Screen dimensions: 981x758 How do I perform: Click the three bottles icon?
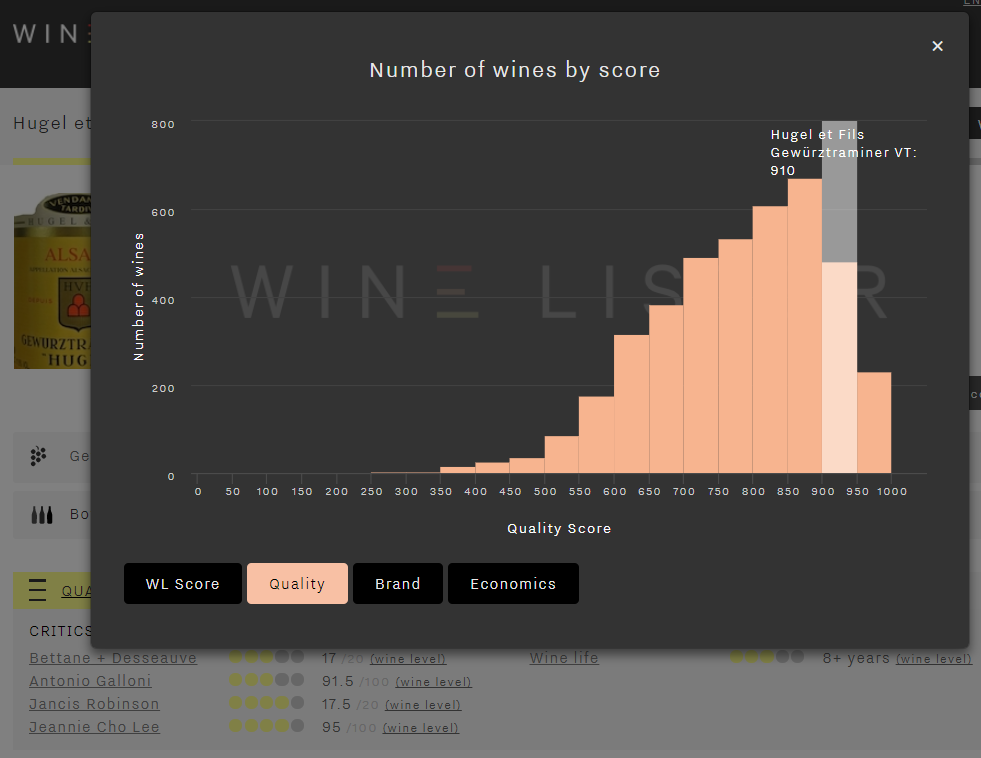click(x=42, y=515)
